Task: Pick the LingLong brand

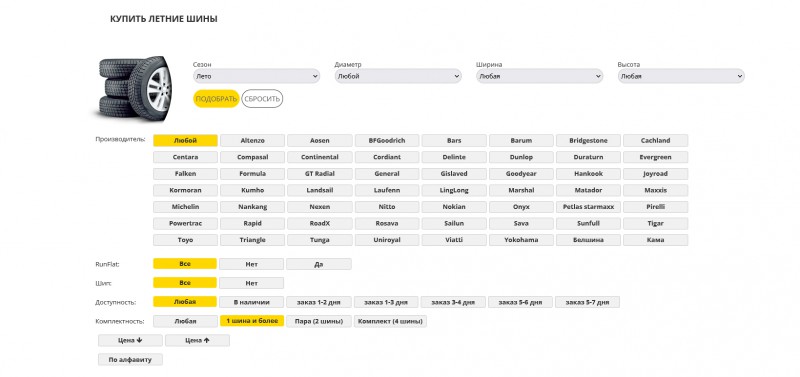Action: tap(454, 190)
